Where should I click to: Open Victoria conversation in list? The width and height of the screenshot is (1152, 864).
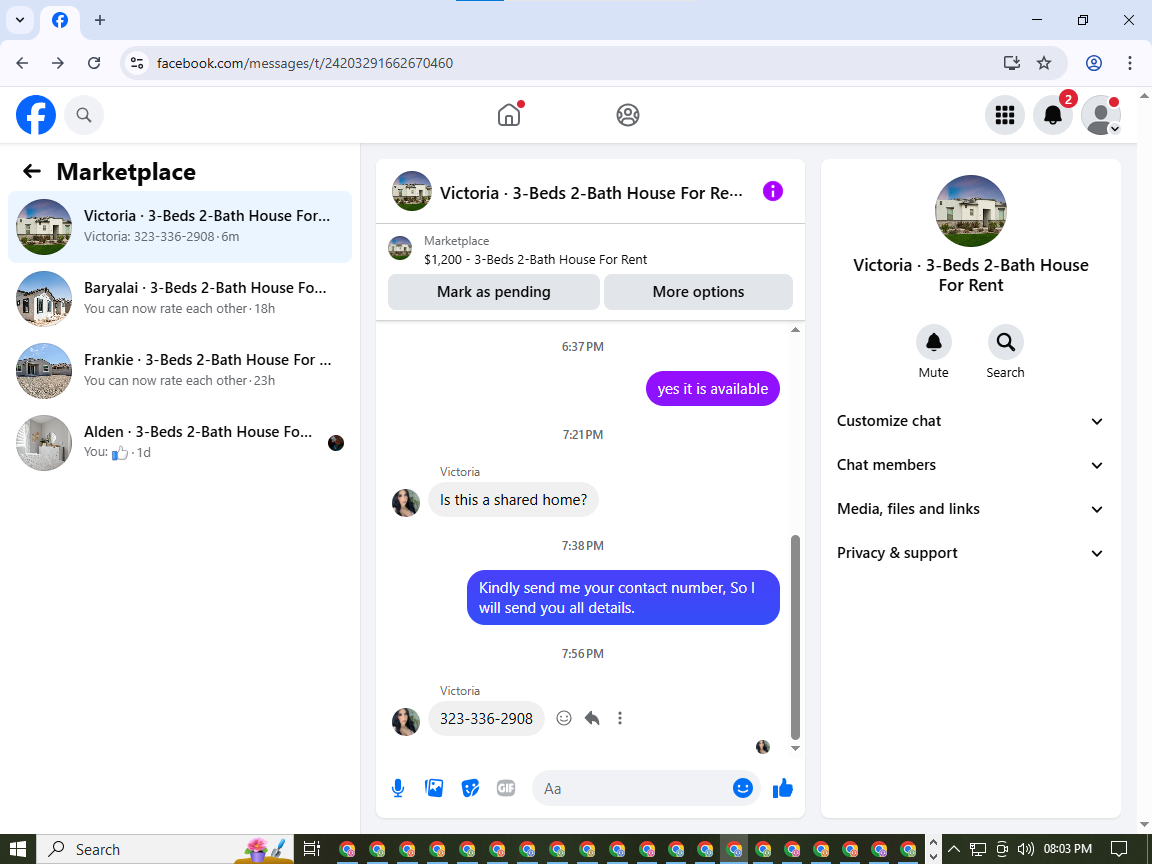point(180,226)
